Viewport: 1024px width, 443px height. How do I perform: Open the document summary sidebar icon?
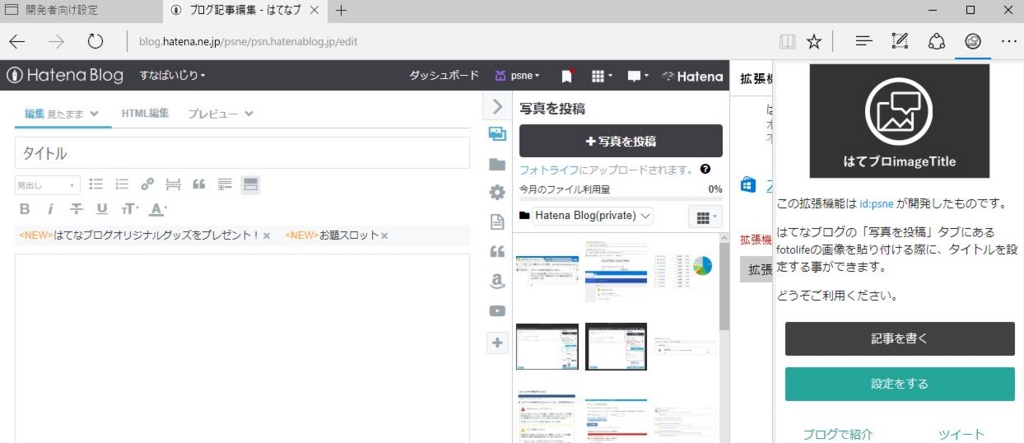(x=497, y=222)
